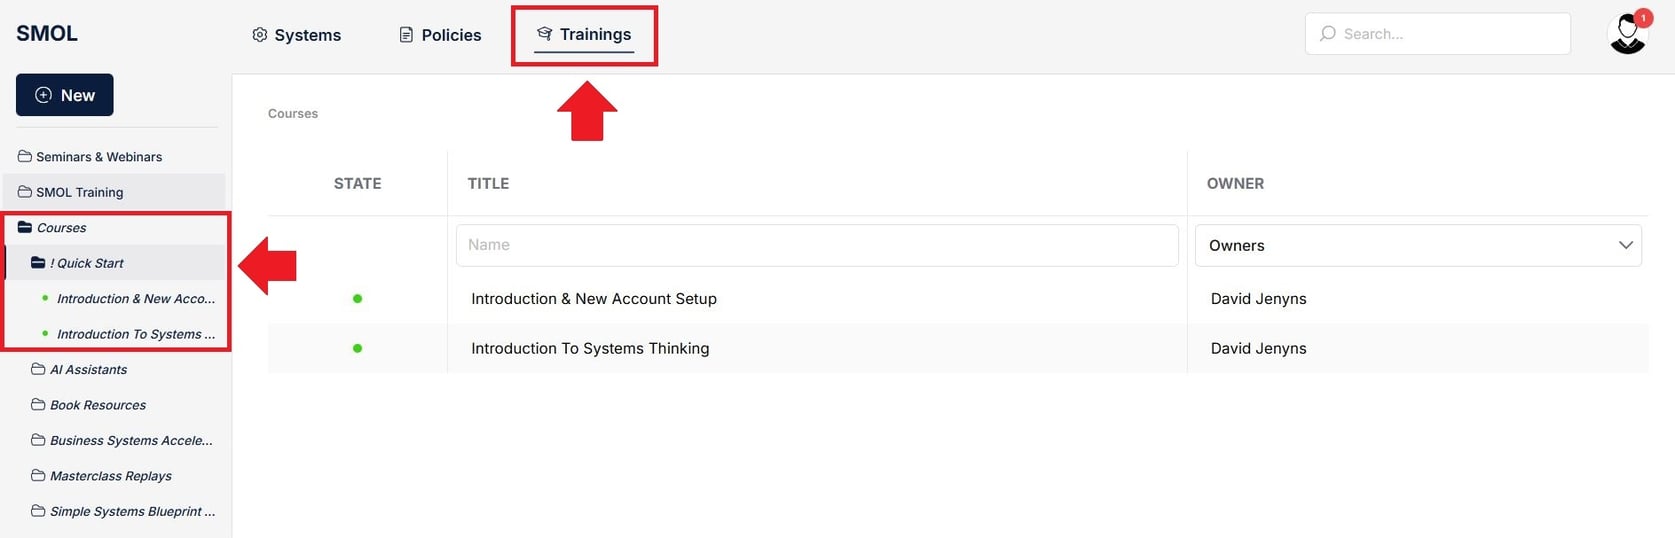Click the Owners dropdown chevron arrow
This screenshot has width=1675, height=538.
point(1625,245)
